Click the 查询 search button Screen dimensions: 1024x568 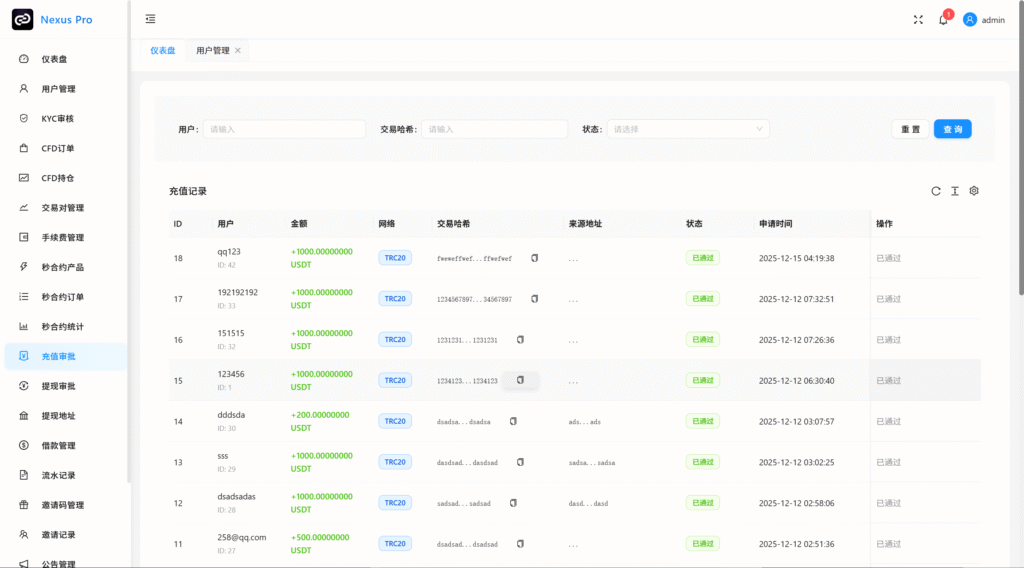click(952, 129)
